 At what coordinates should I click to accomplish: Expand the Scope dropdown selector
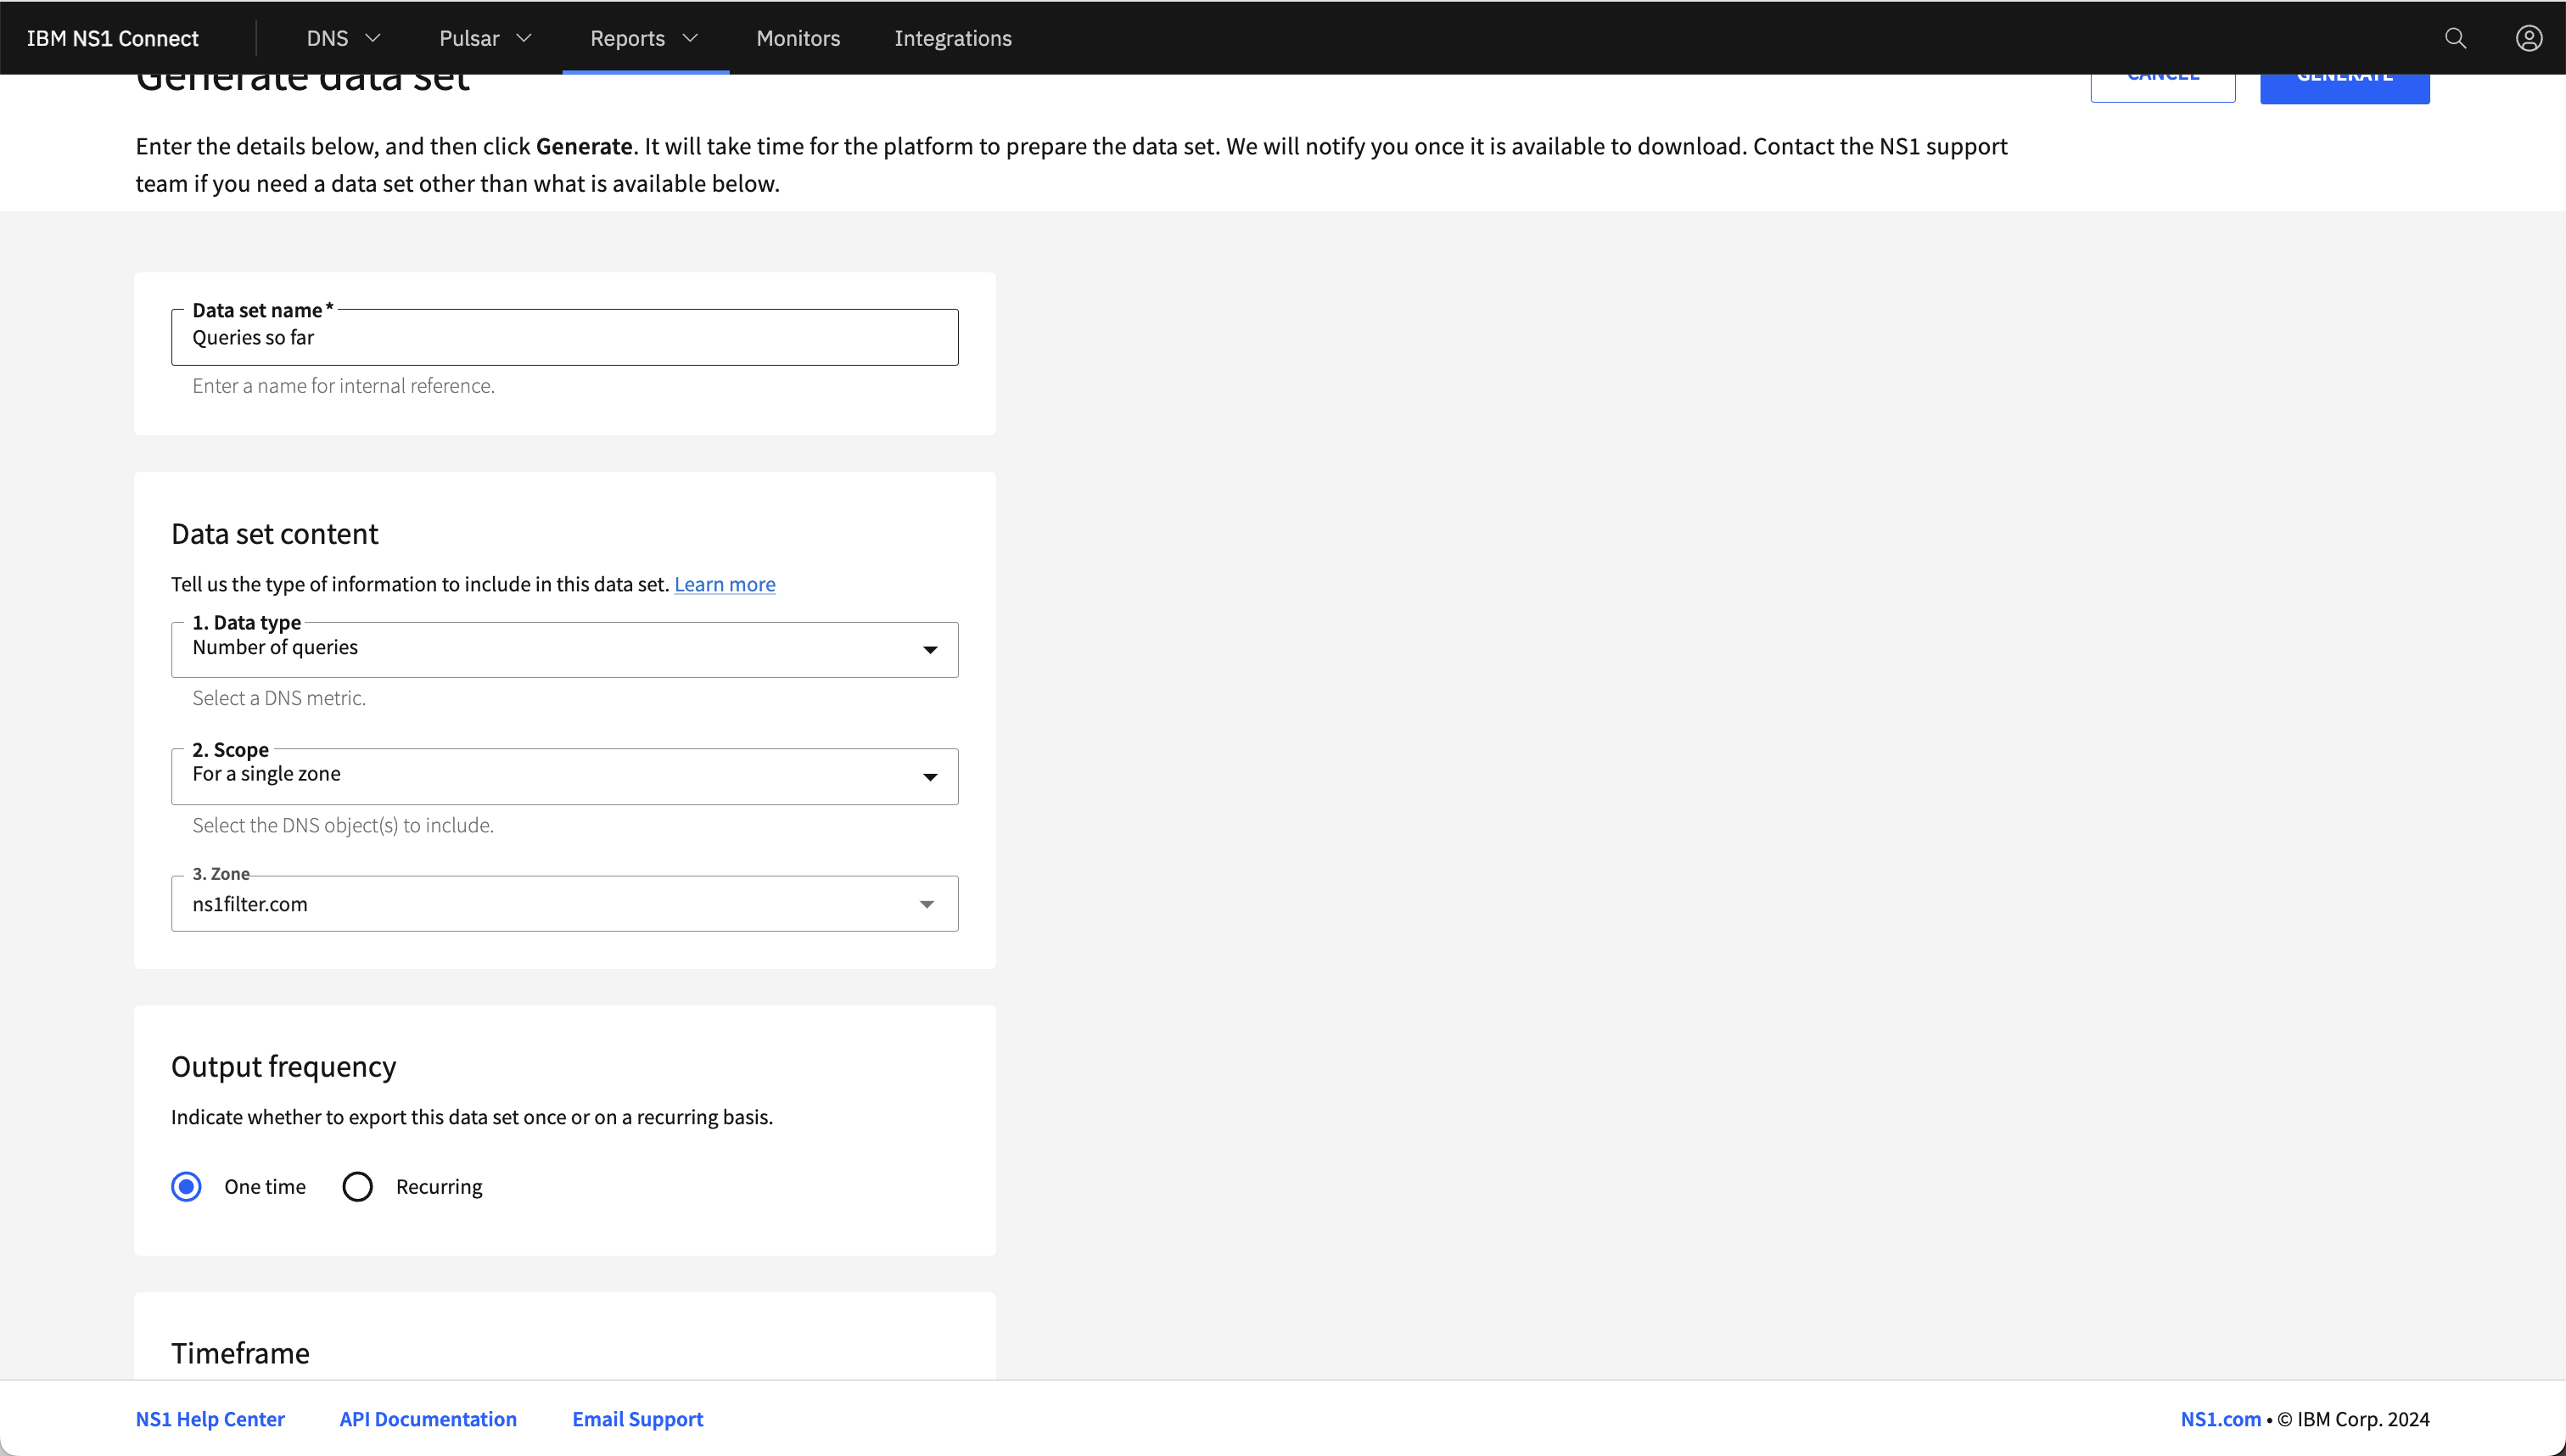[931, 776]
